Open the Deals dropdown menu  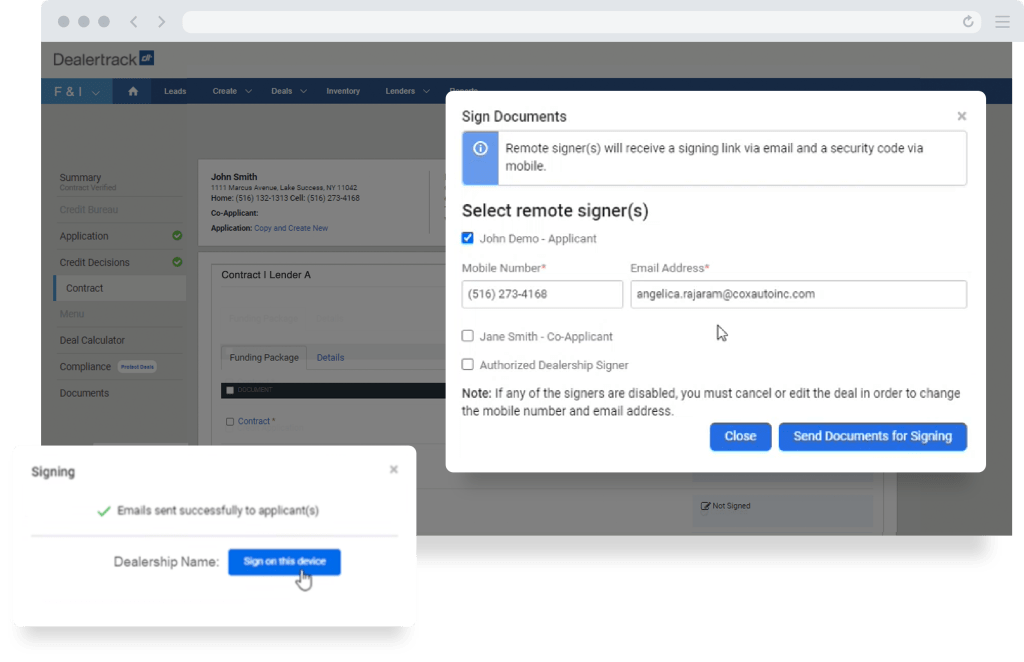tap(289, 91)
